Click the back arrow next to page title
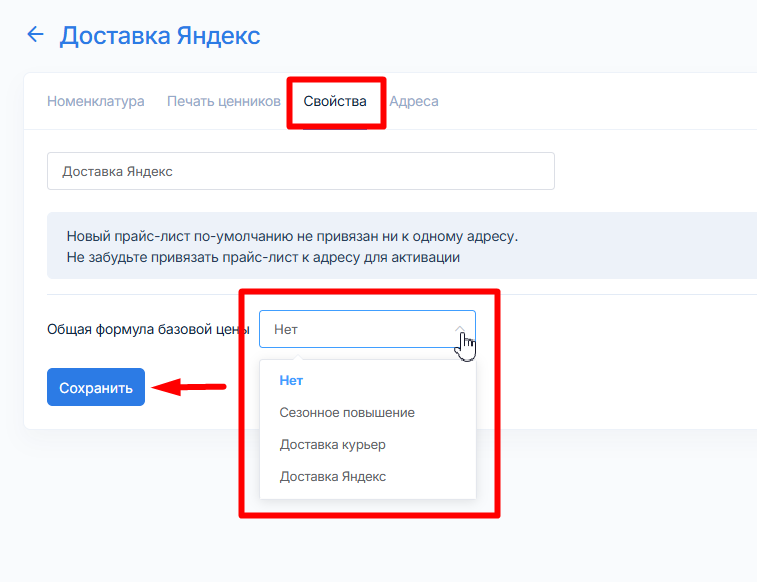This screenshot has height=582, width=757. (35, 35)
